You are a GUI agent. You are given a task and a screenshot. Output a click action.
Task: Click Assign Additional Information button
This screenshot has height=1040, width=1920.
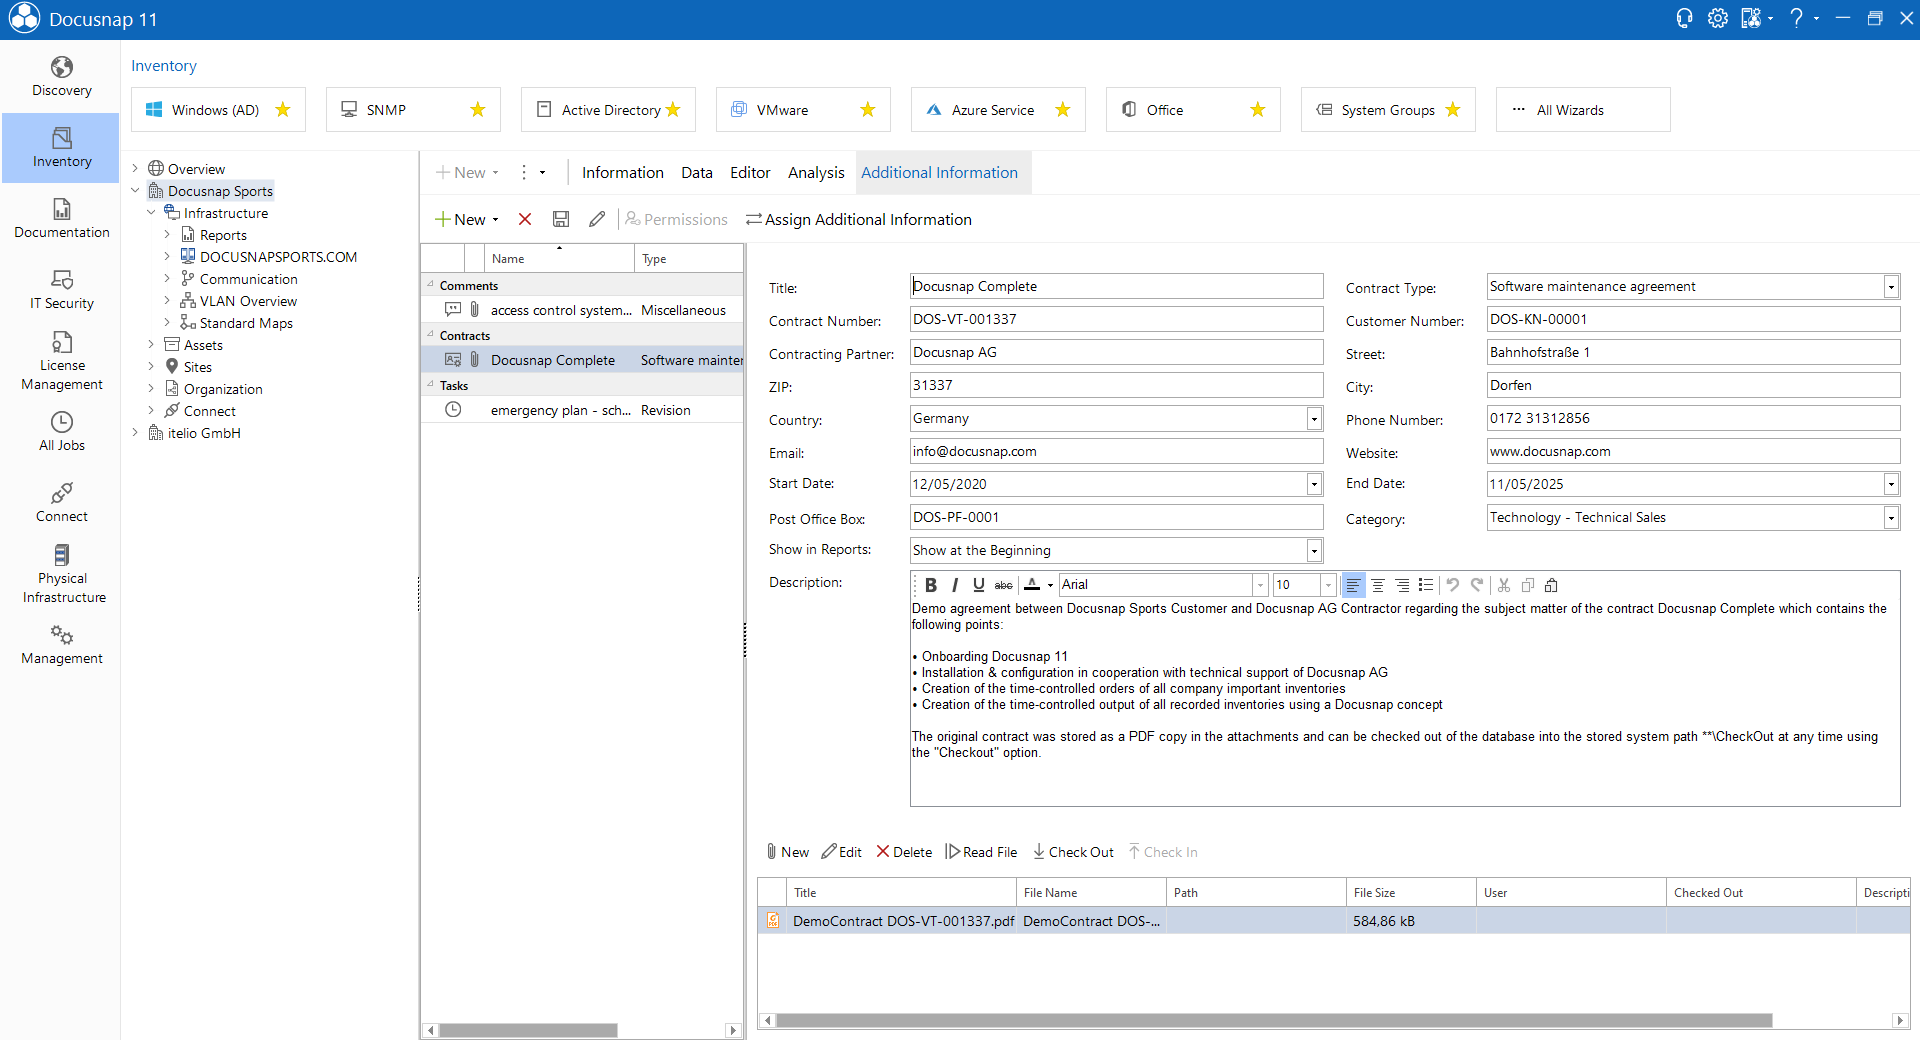(859, 219)
